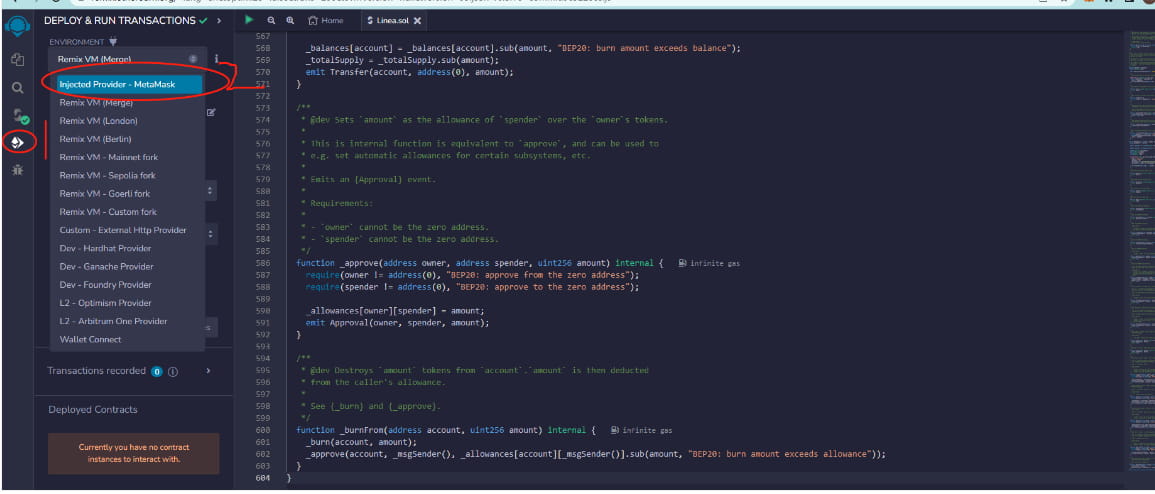Expand the panel title chevron arrow
This screenshot has height=494, width=1155.
click(x=219, y=21)
